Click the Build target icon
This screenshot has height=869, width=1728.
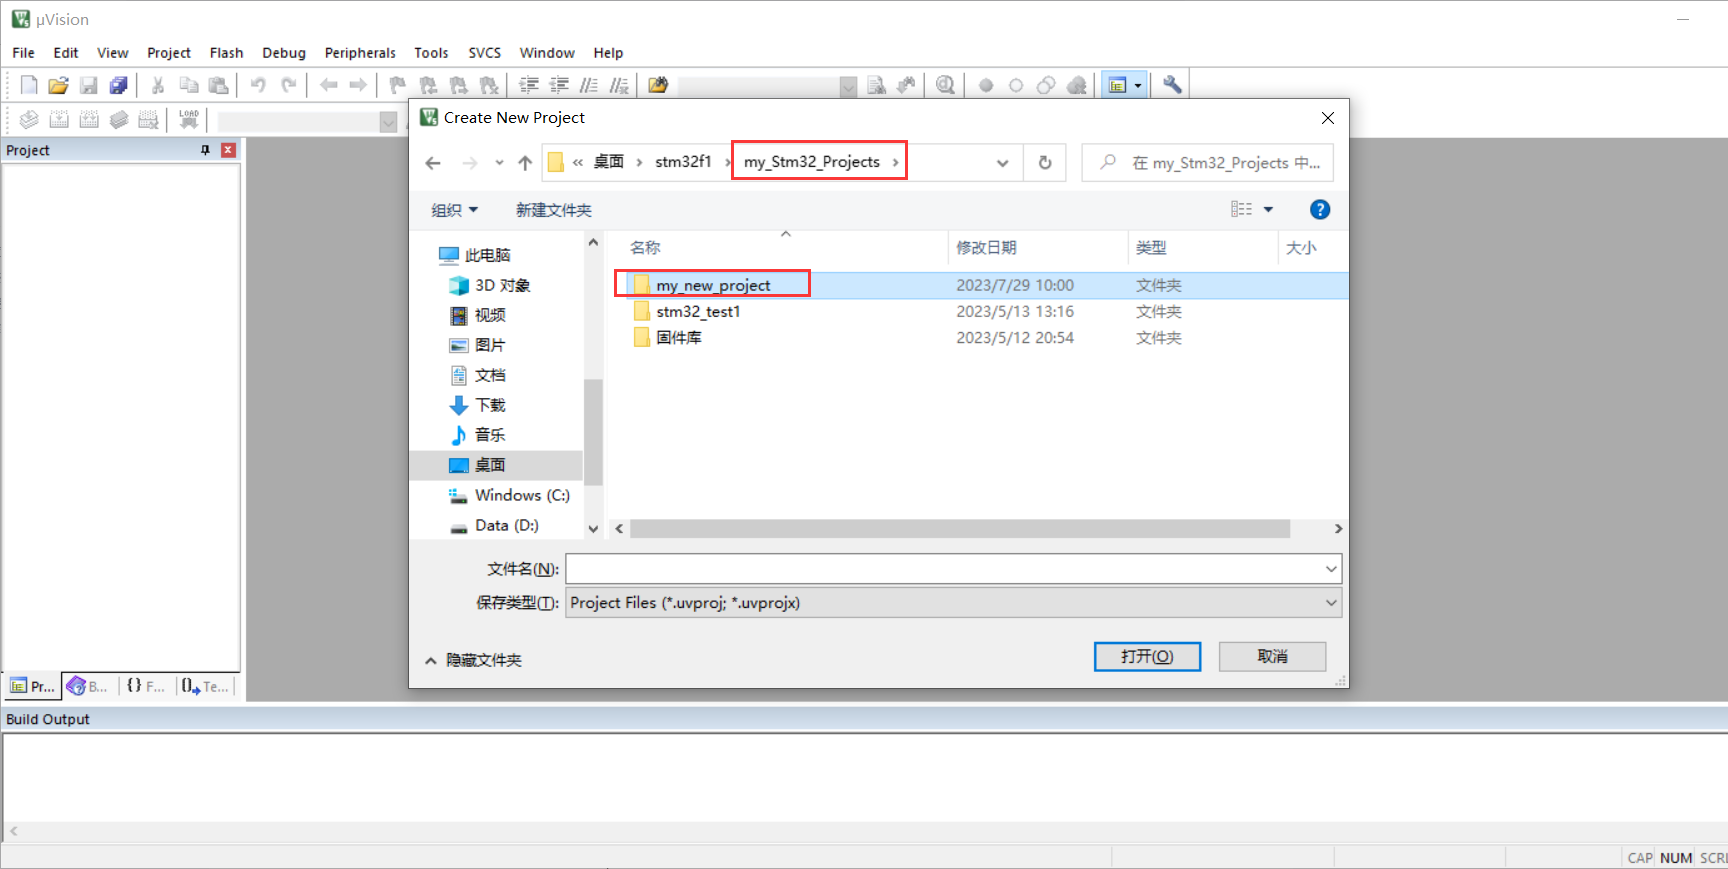(59, 120)
